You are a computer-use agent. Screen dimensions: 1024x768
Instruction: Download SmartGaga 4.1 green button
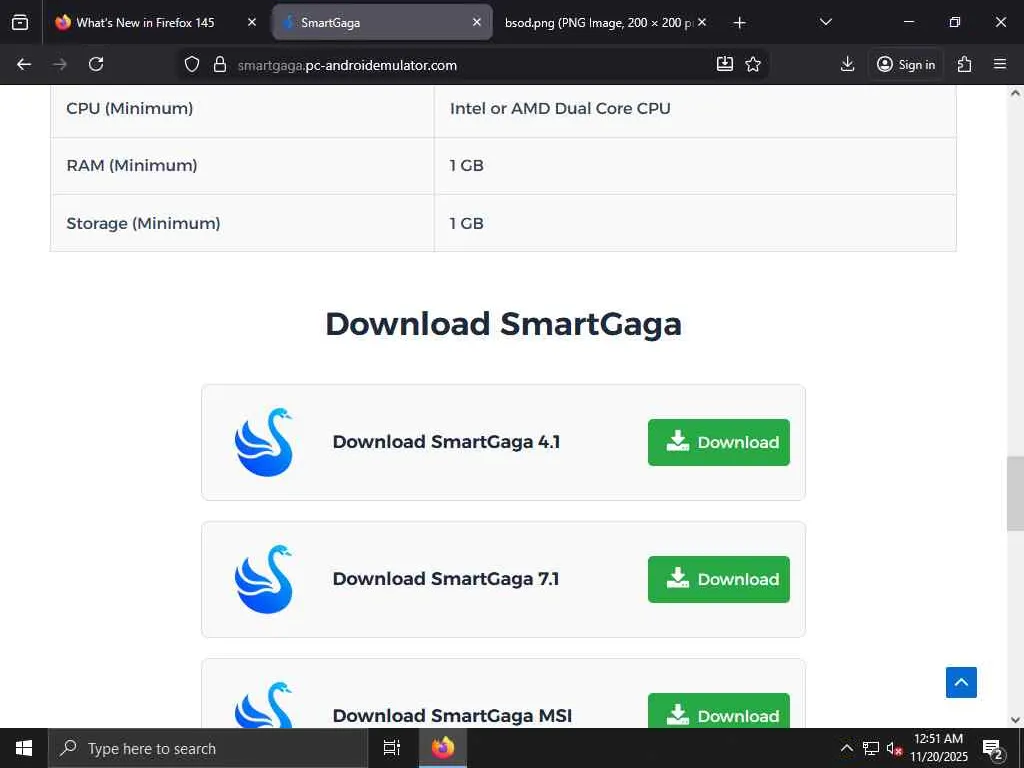pos(718,442)
